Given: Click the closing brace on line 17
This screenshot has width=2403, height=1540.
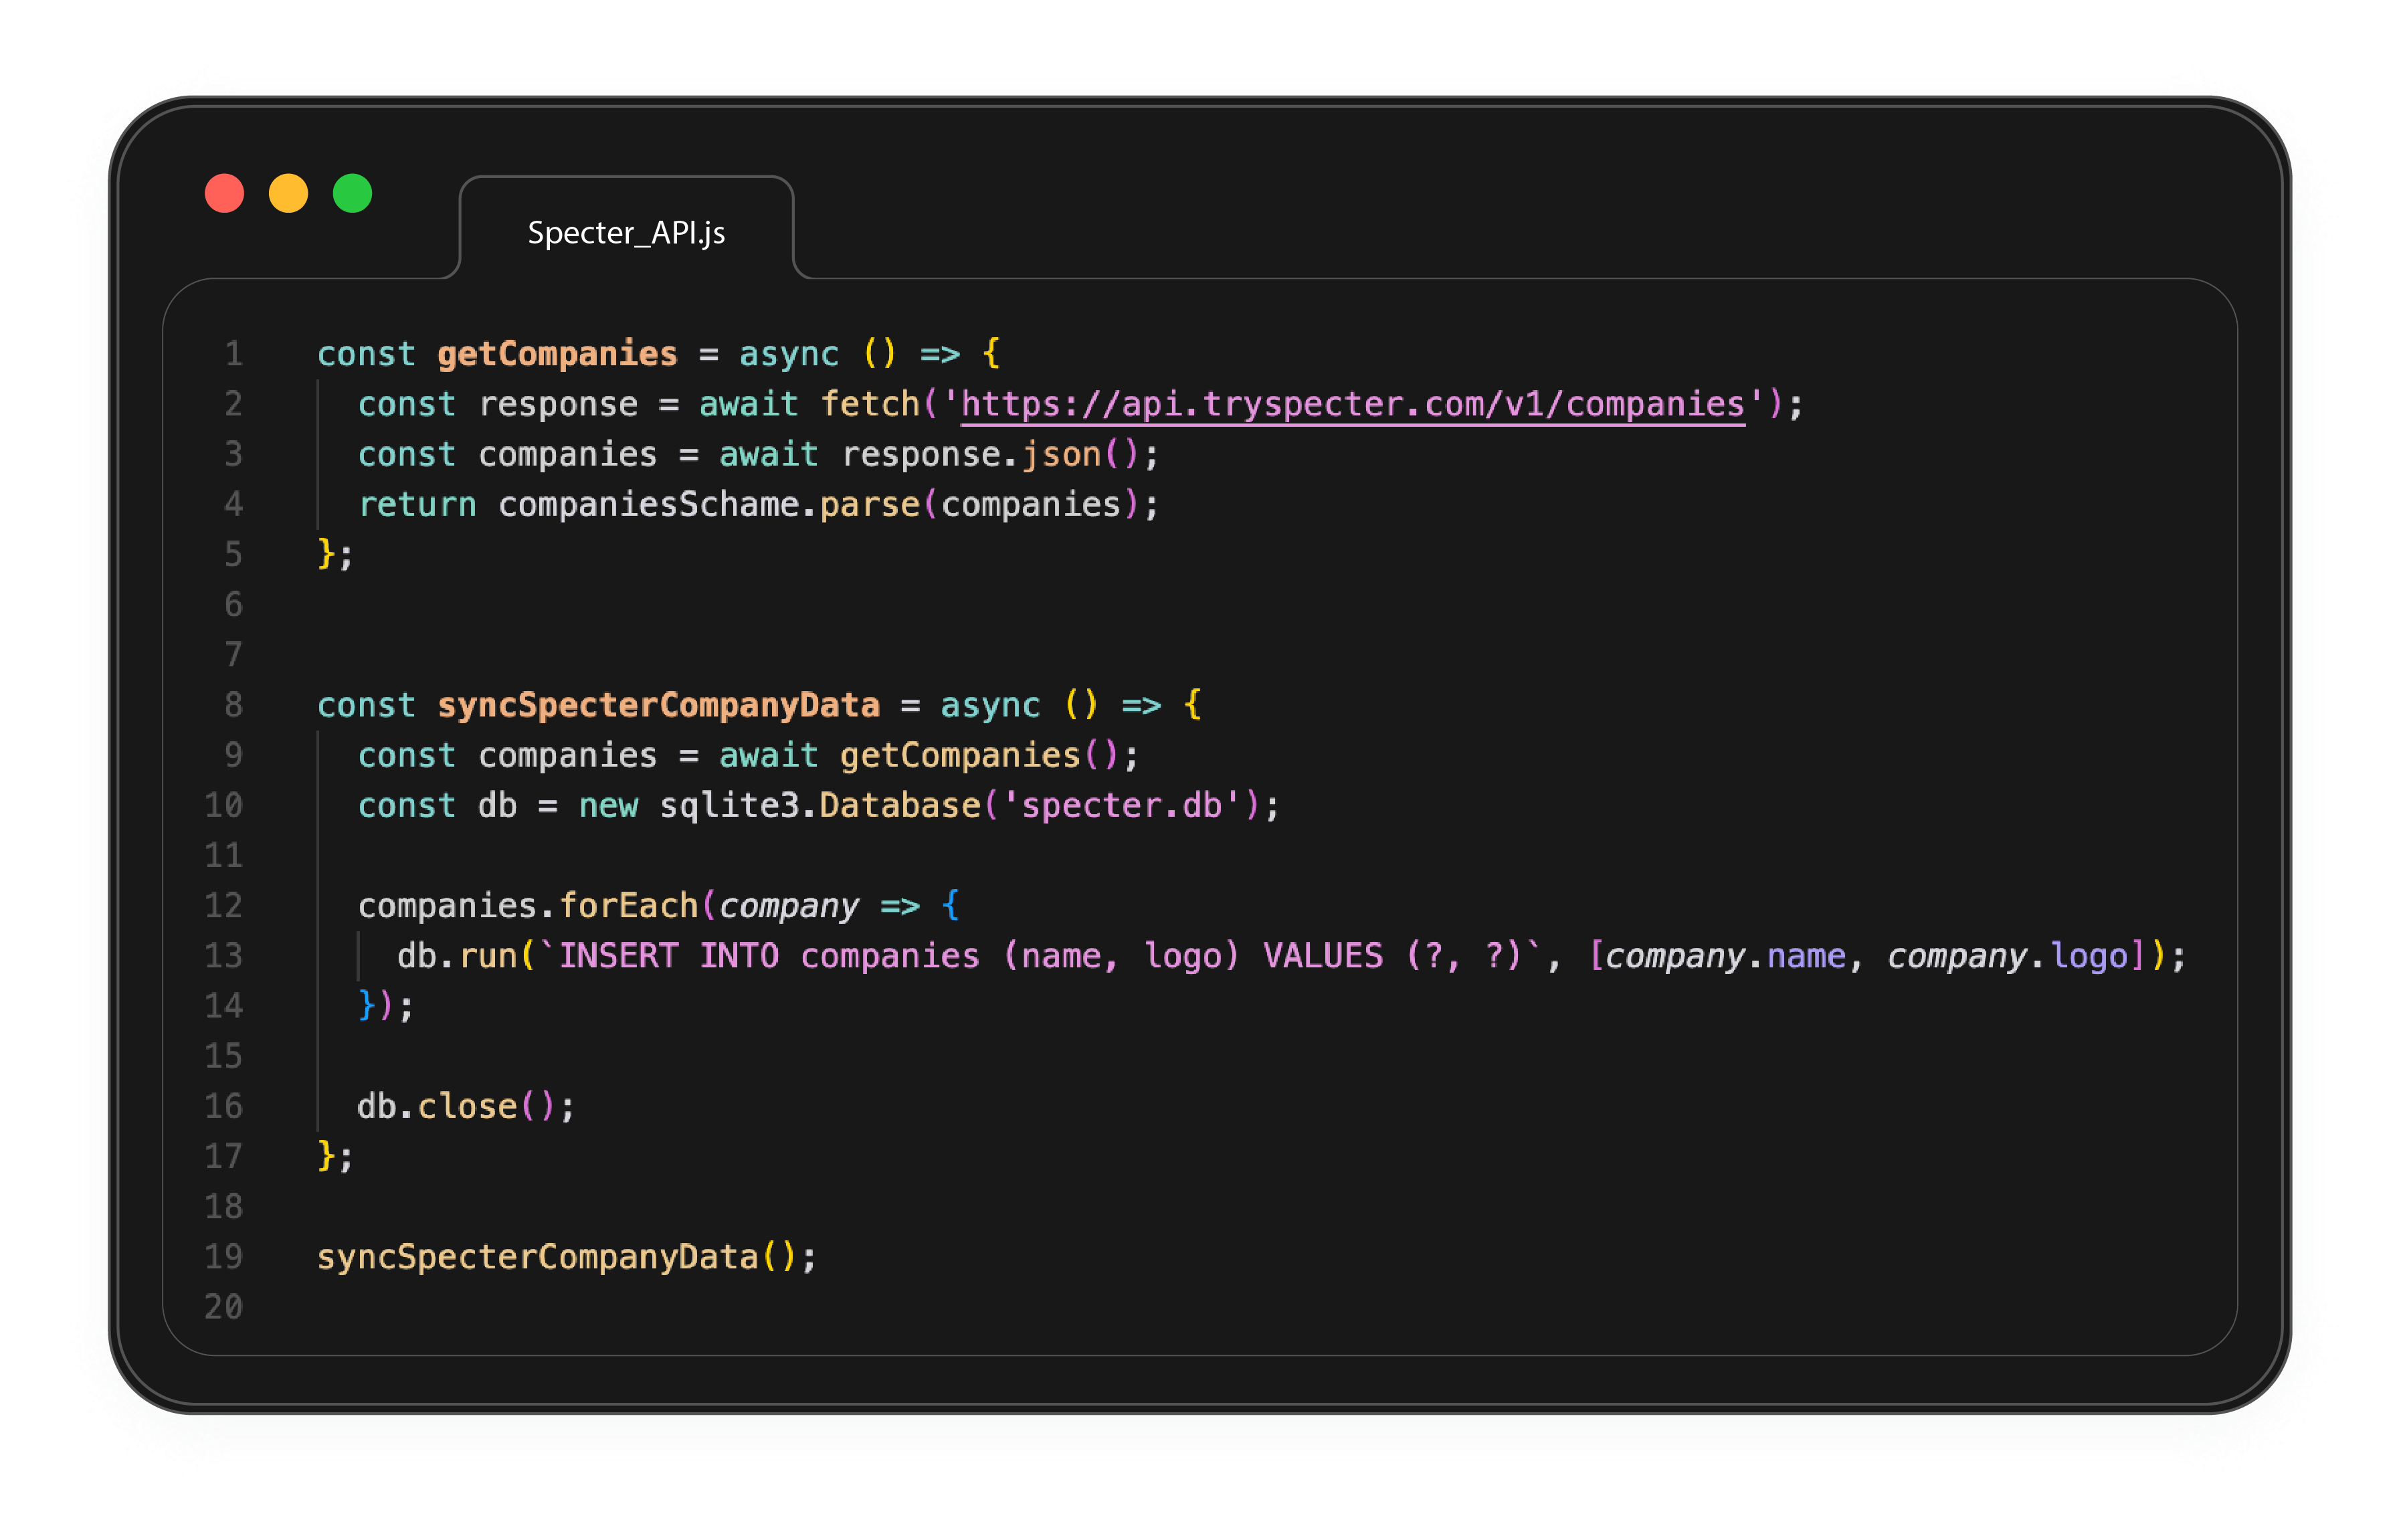Looking at the screenshot, I should pyautogui.click(x=325, y=1156).
